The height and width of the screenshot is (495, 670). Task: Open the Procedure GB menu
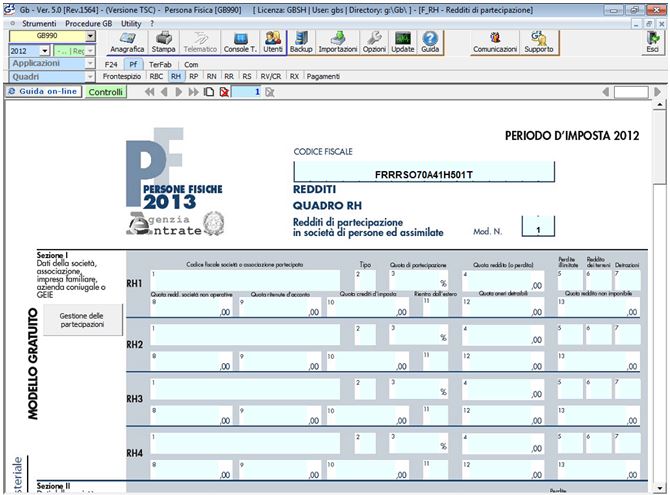coord(88,24)
